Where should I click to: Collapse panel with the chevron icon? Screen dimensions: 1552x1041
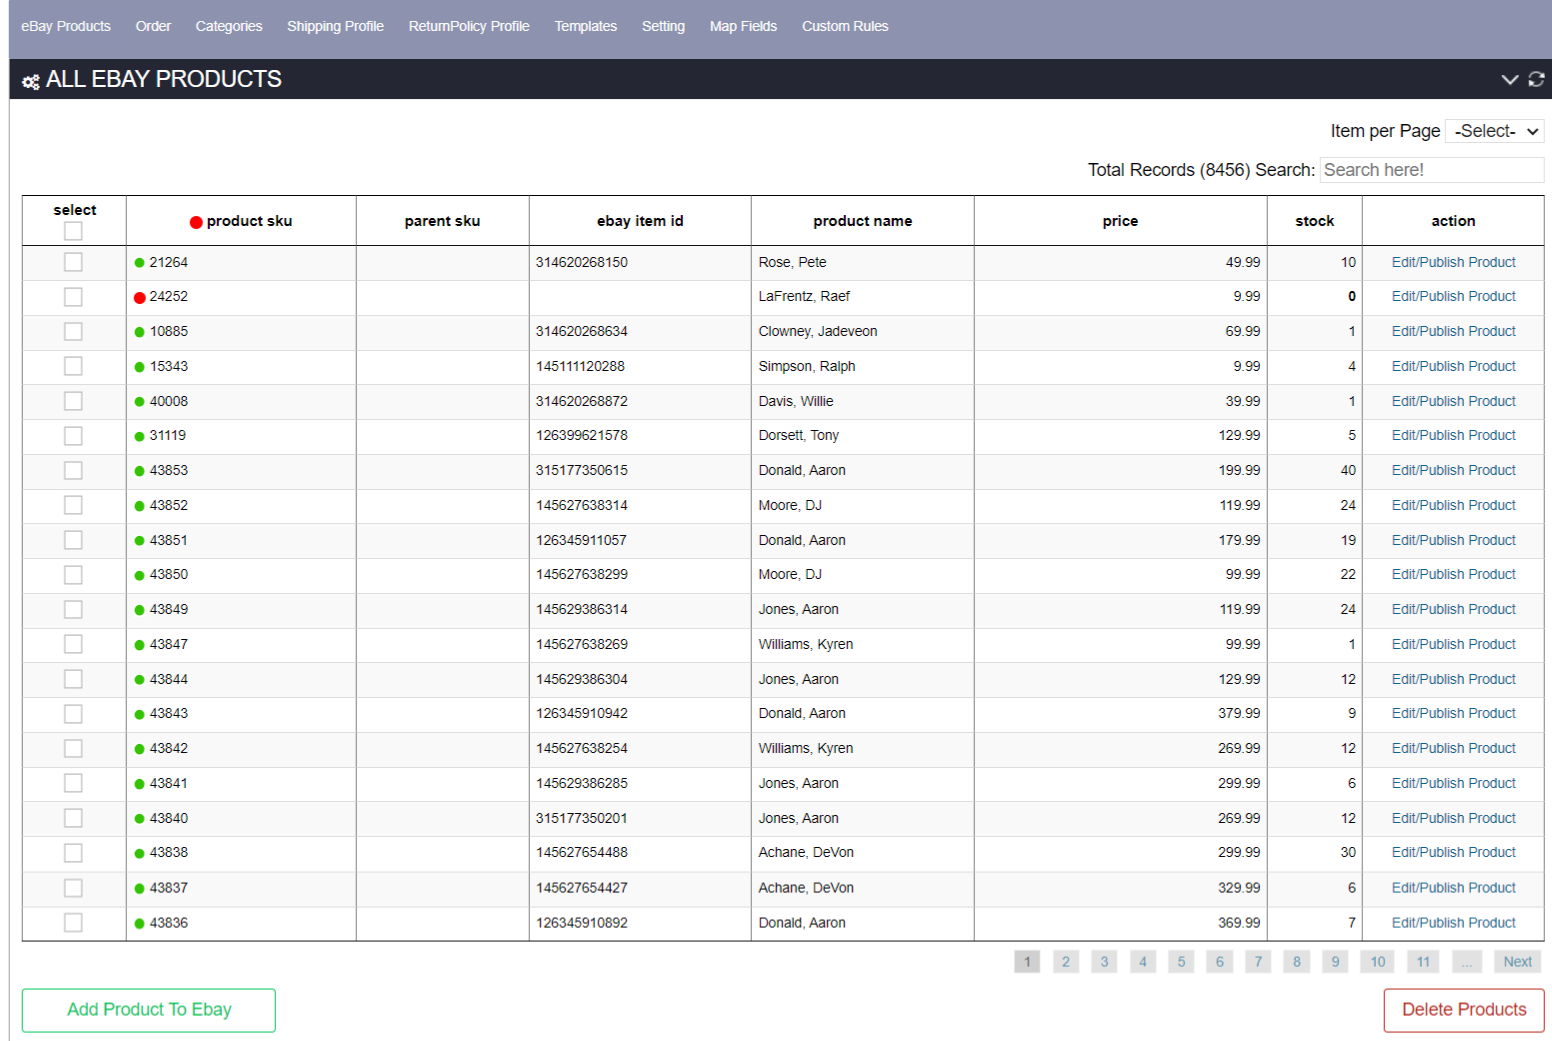click(1510, 79)
